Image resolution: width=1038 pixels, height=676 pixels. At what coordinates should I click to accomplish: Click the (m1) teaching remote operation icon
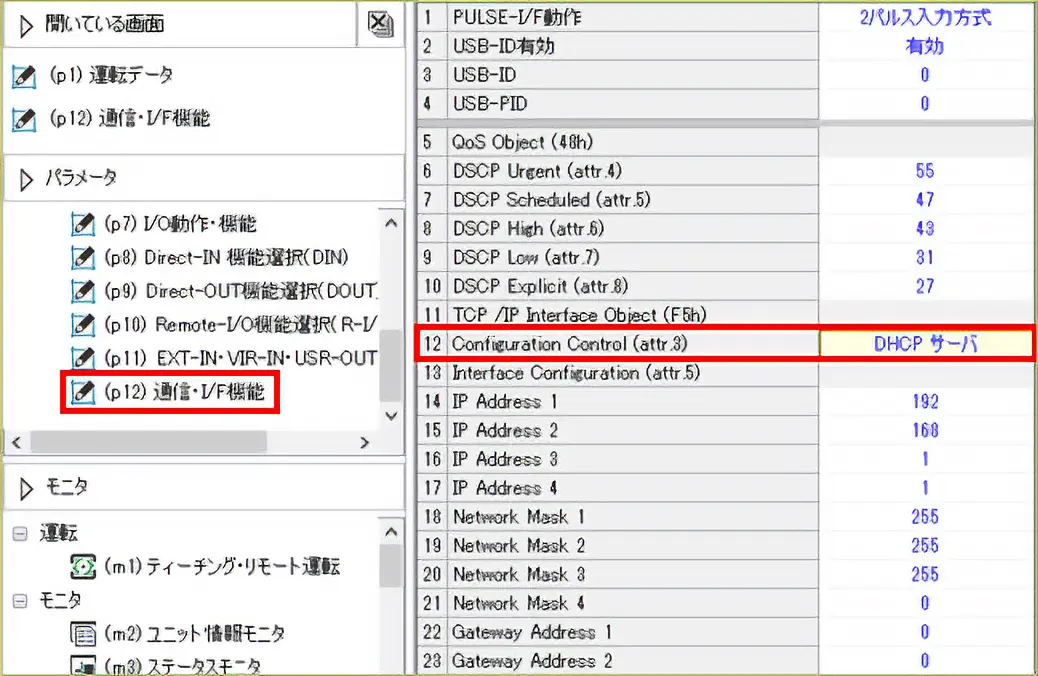coord(83,567)
